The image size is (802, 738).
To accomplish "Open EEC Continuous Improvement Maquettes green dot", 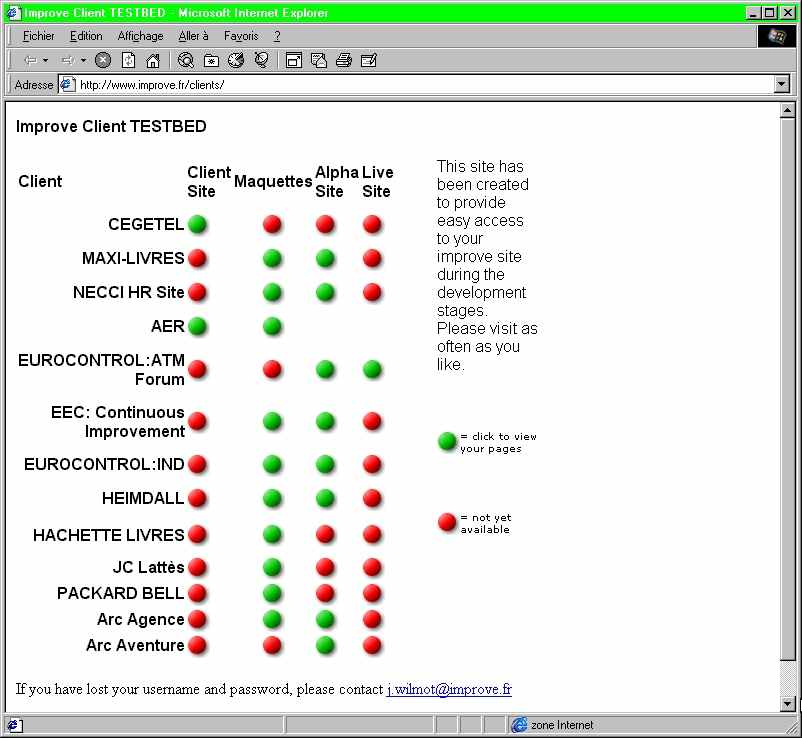I will point(272,421).
